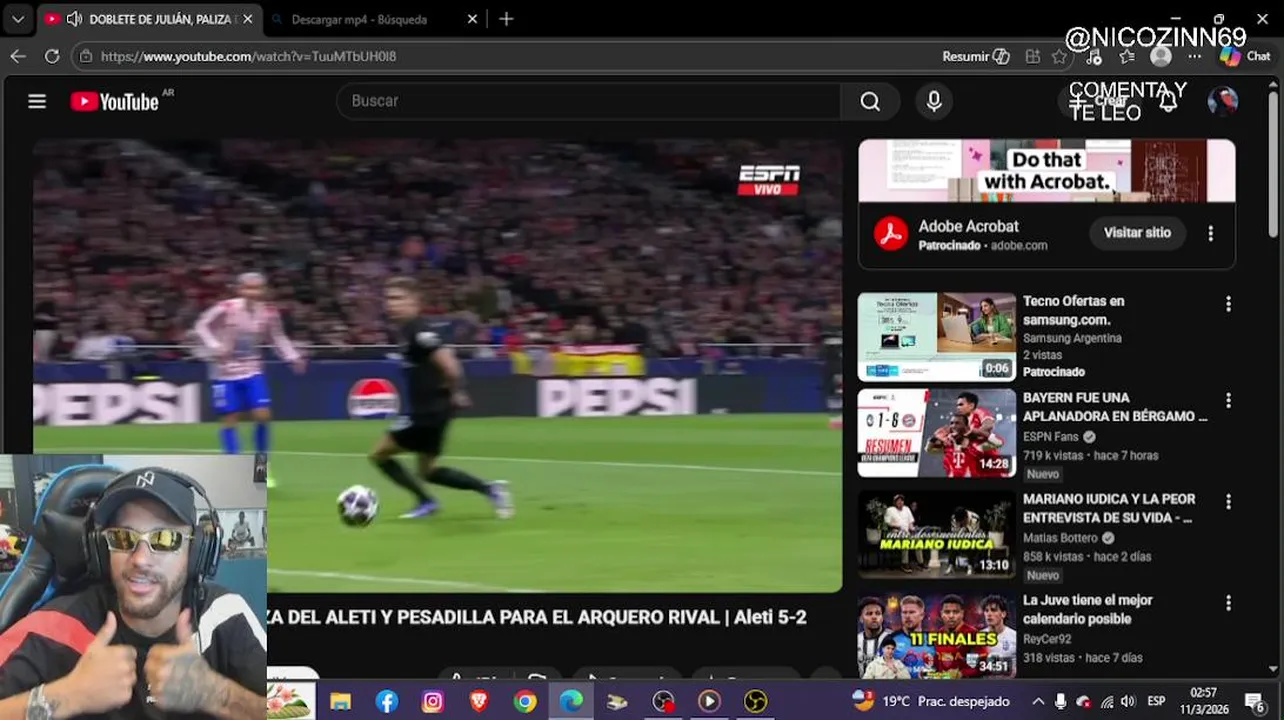Add page to favorites with star icon
The width and height of the screenshot is (1284, 720).
[x=1060, y=56]
